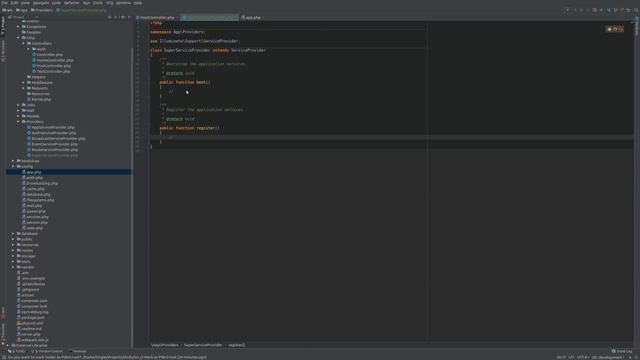Toggle the Structure tool window stripe button
Screen dimensions: 640x360
(3, 51)
